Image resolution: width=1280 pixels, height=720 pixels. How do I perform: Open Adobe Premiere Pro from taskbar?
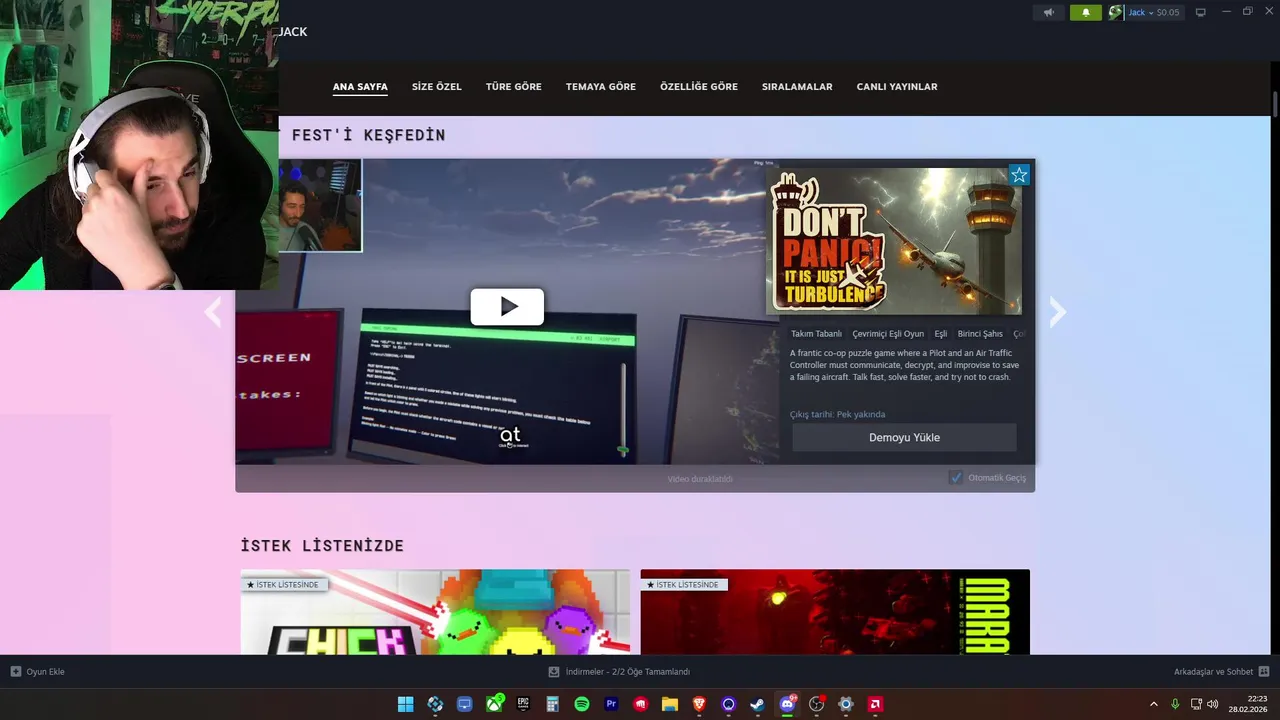pos(611,704)
